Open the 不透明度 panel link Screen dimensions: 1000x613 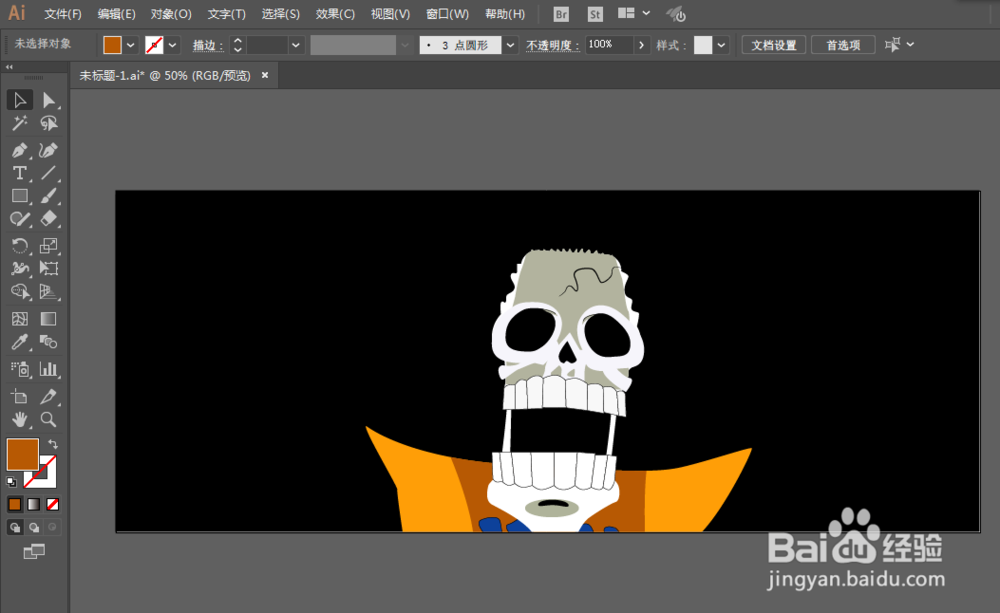click(x=552, y=45)
